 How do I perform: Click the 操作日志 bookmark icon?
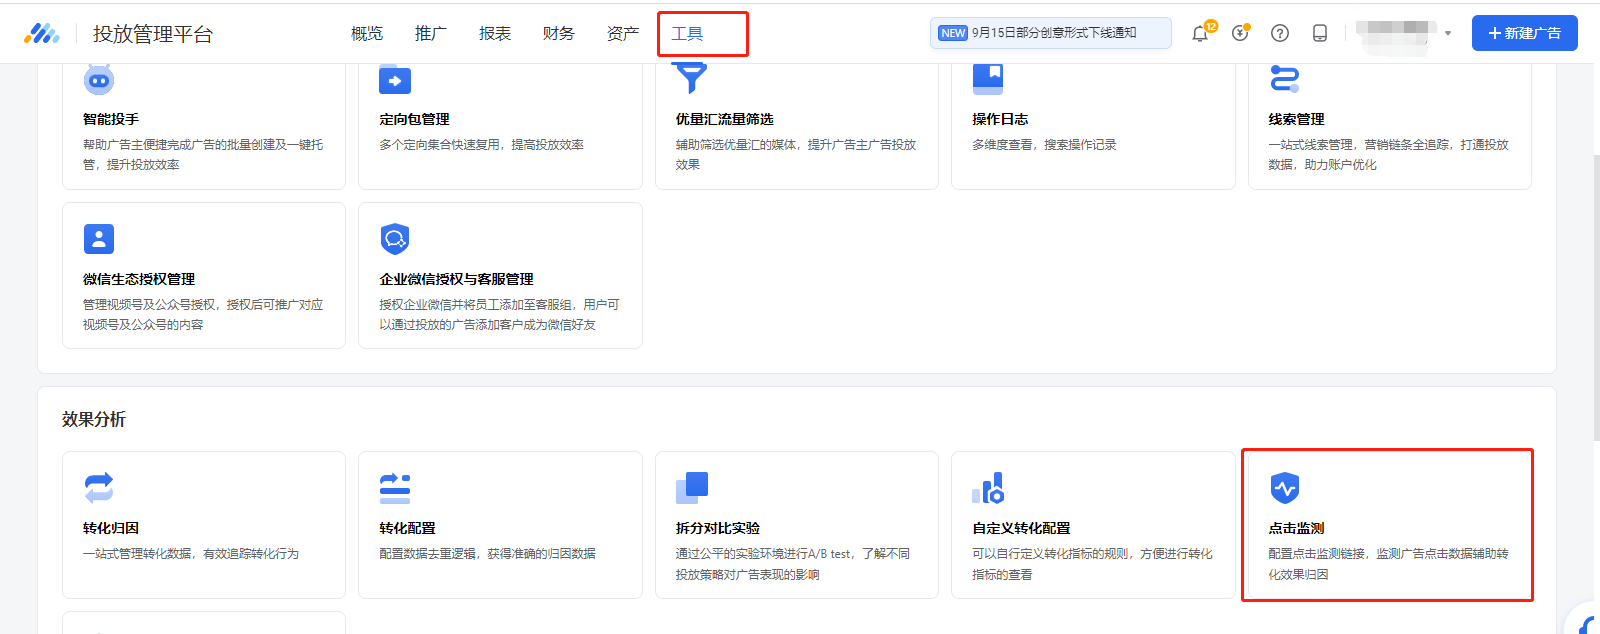pyautogui.click(x=988, y=78)
